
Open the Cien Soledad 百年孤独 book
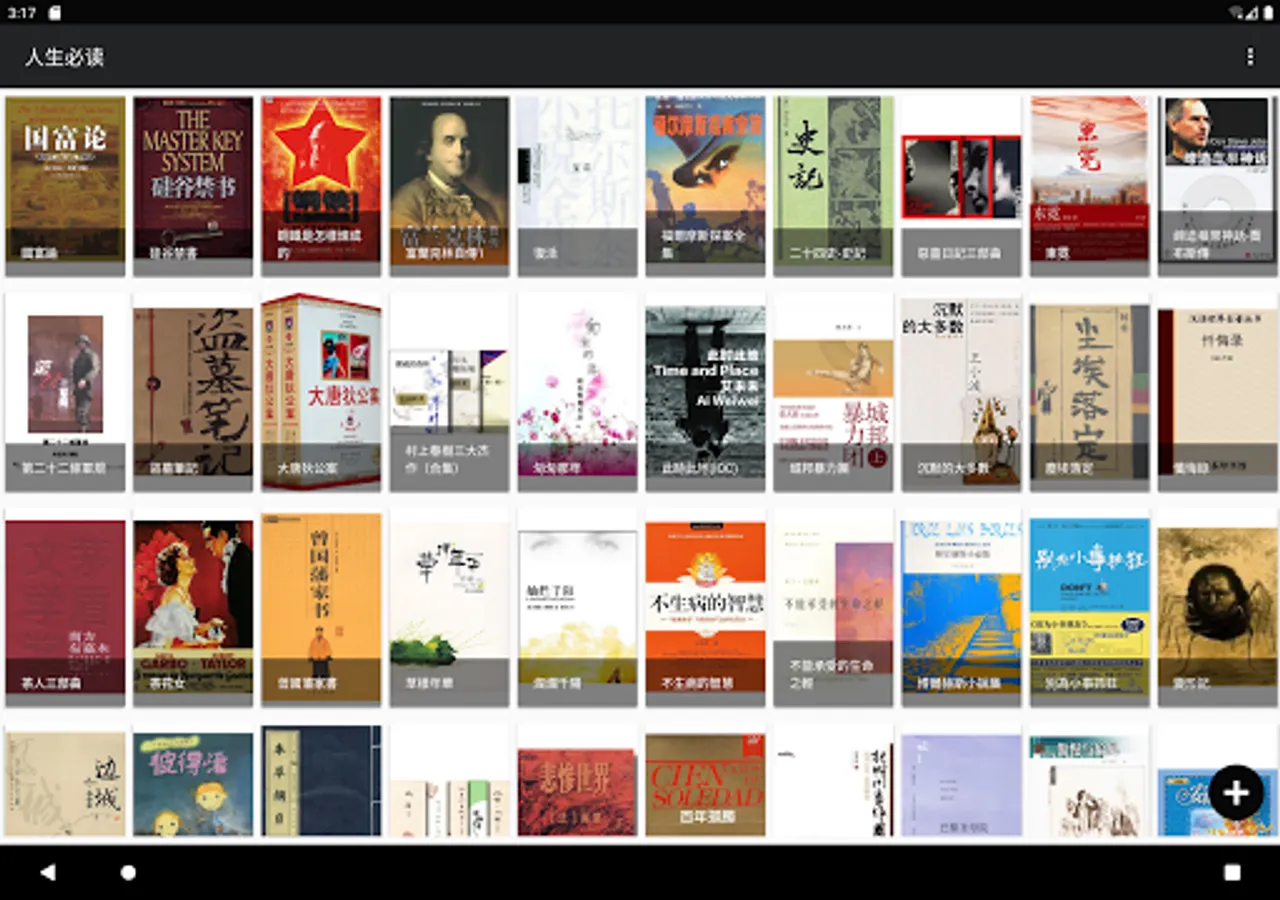705,783
